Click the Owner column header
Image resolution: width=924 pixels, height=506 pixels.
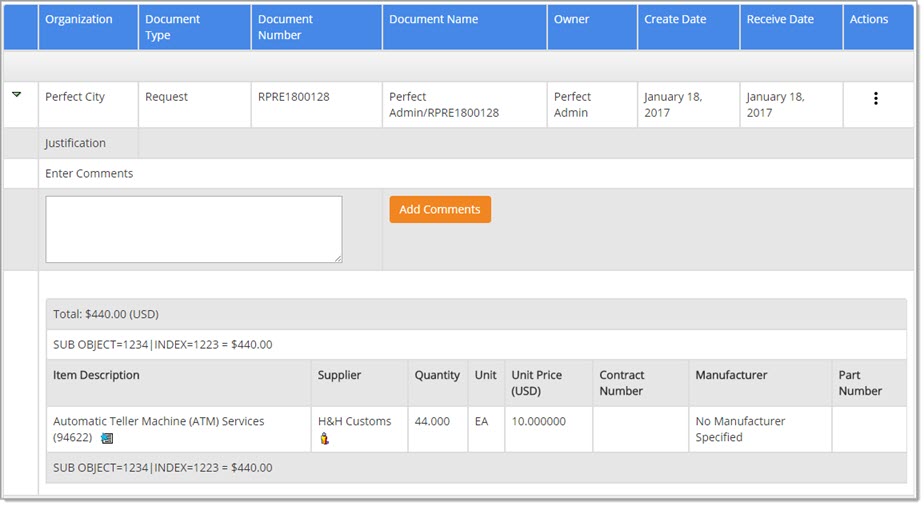(x=571, y=19)
